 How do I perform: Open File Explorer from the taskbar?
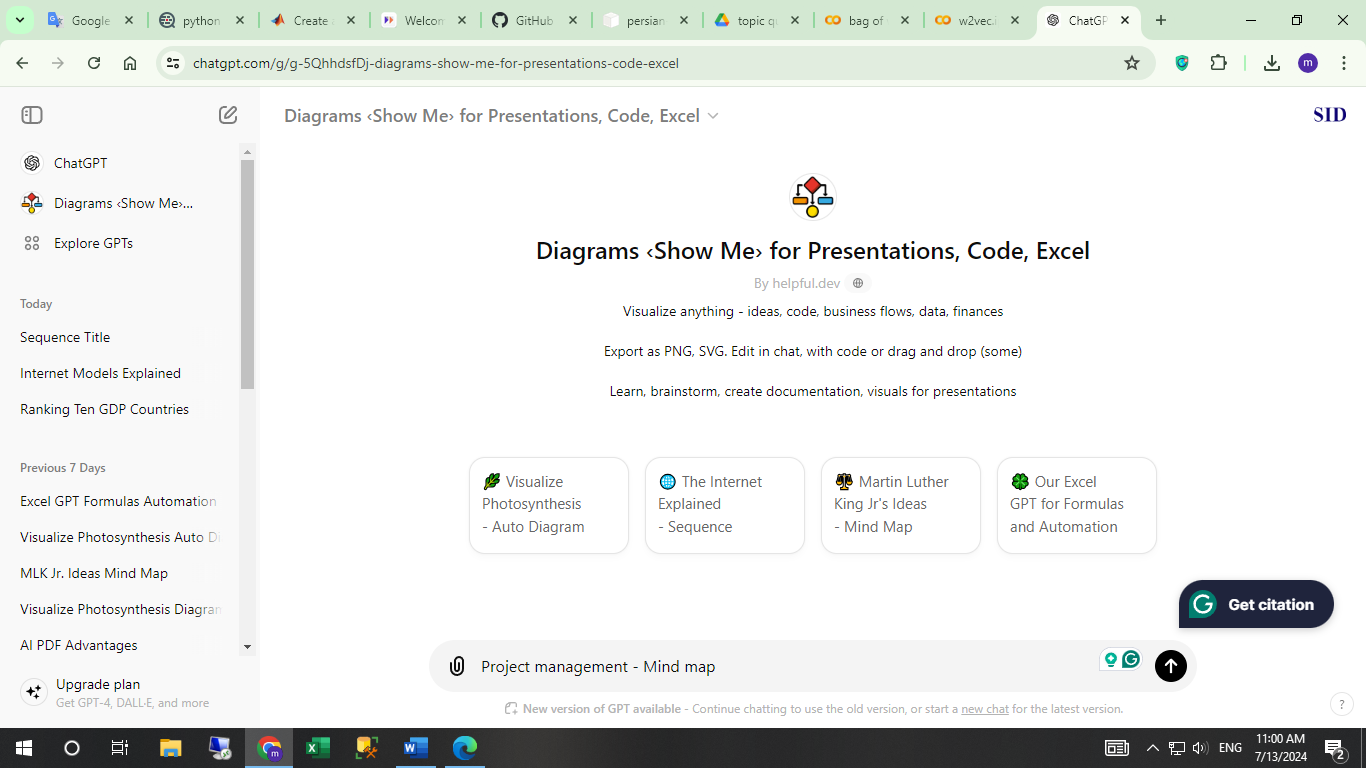[171, 748]
